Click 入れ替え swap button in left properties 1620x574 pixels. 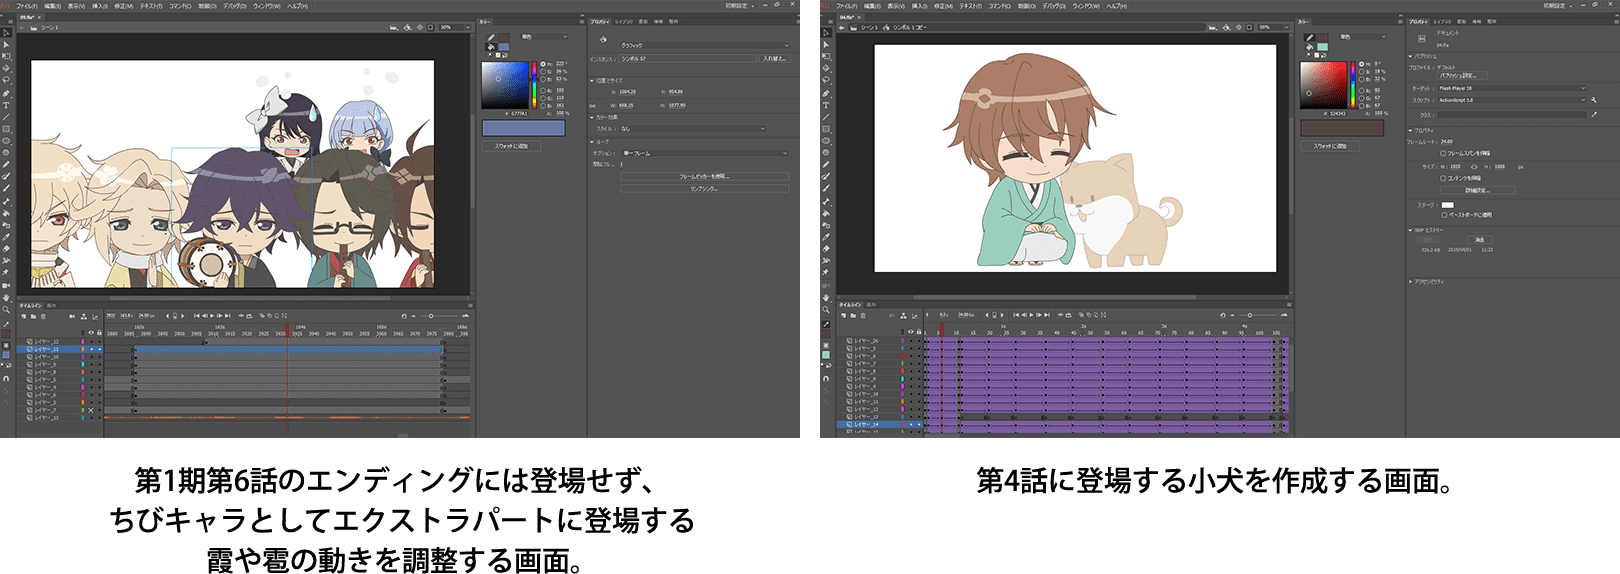[x=775, y=59]
